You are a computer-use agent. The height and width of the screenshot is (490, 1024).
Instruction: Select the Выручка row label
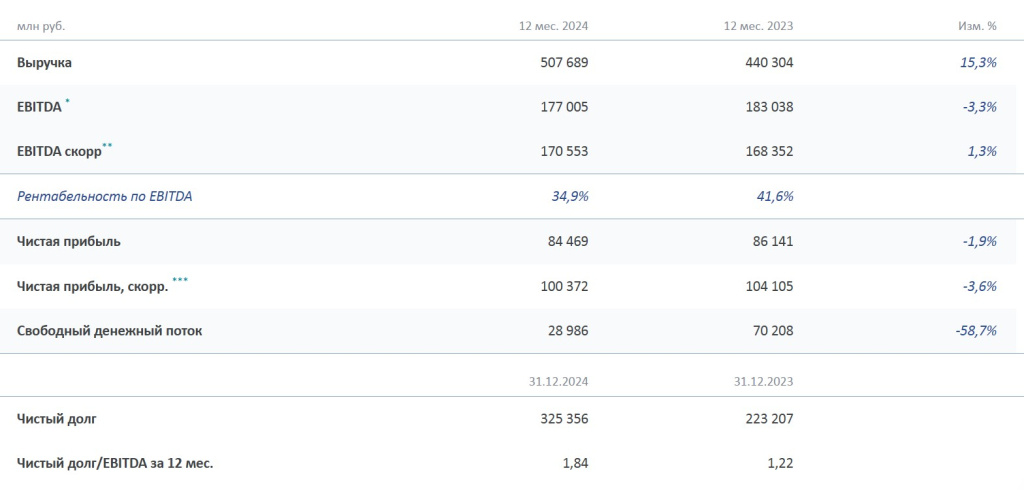[44, 62]
